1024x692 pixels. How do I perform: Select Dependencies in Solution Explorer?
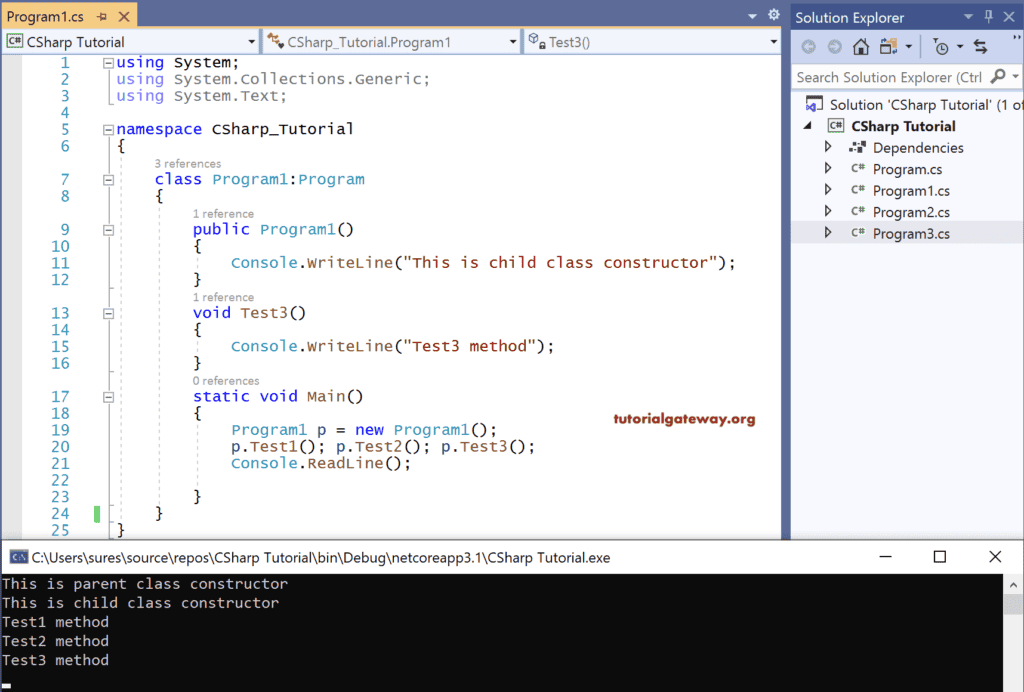(918, 148)
